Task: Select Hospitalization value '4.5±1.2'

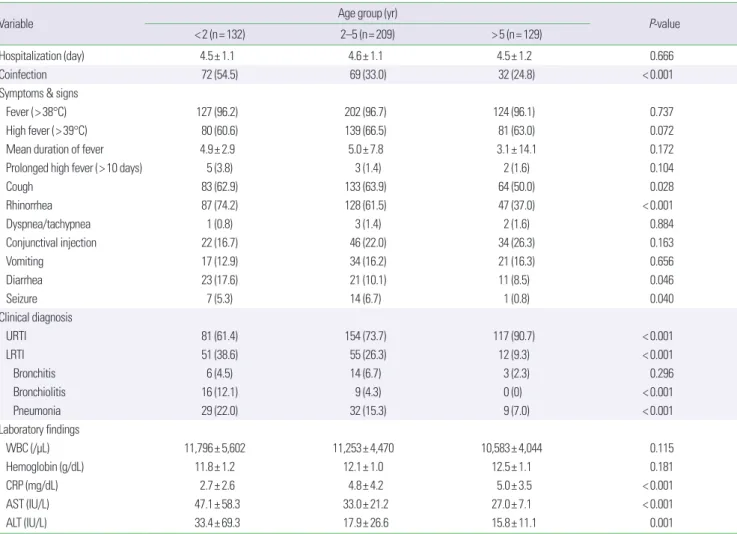Action: coord(514,56)
